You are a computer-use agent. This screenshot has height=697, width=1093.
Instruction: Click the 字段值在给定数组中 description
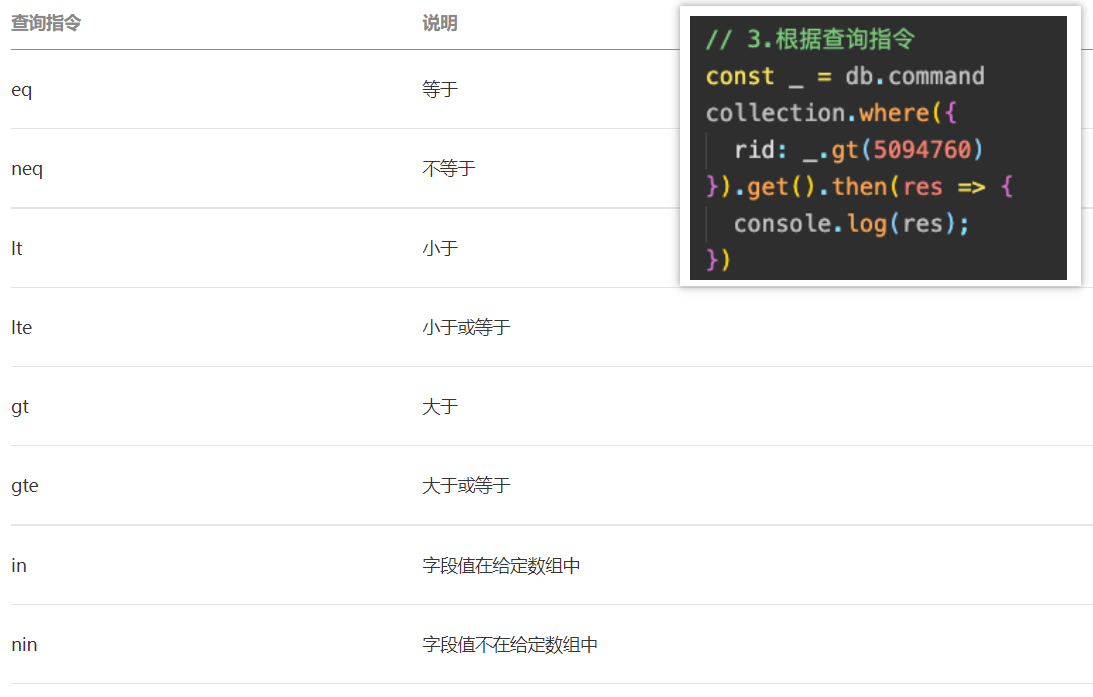pyautogui.click(x=501, y=566)
